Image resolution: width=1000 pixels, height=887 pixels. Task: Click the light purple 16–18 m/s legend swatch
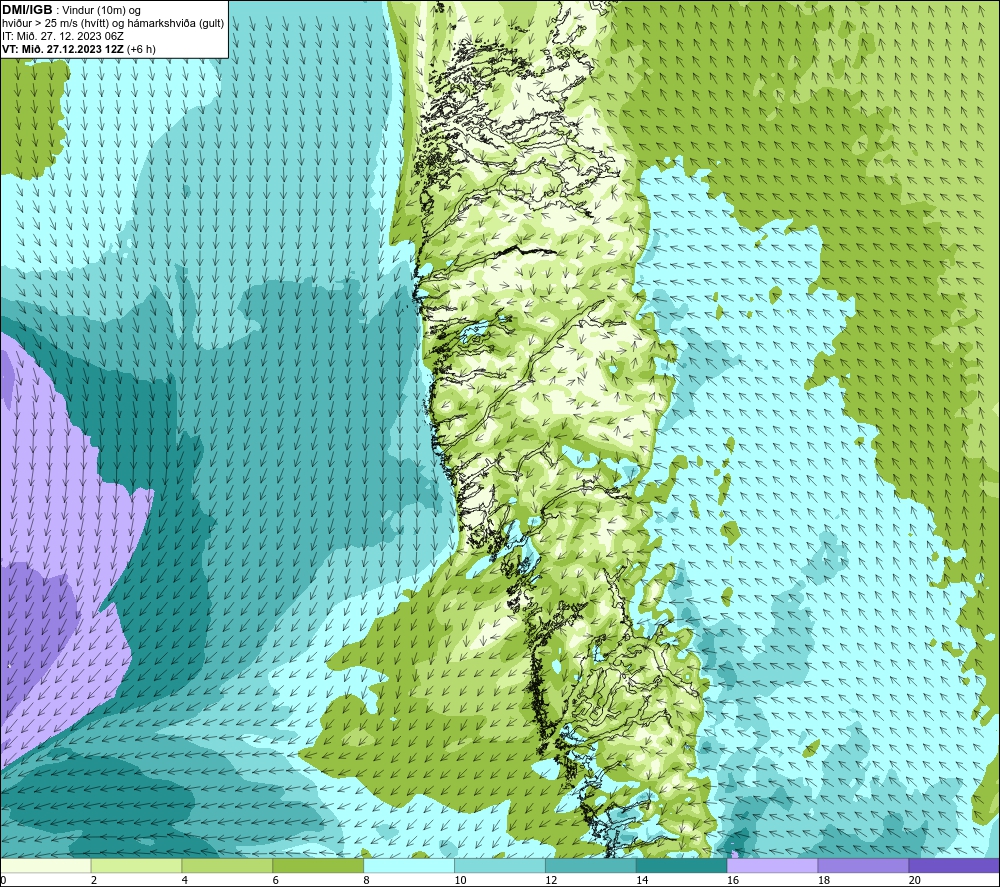pyautogui.click(x=772, y=866)
